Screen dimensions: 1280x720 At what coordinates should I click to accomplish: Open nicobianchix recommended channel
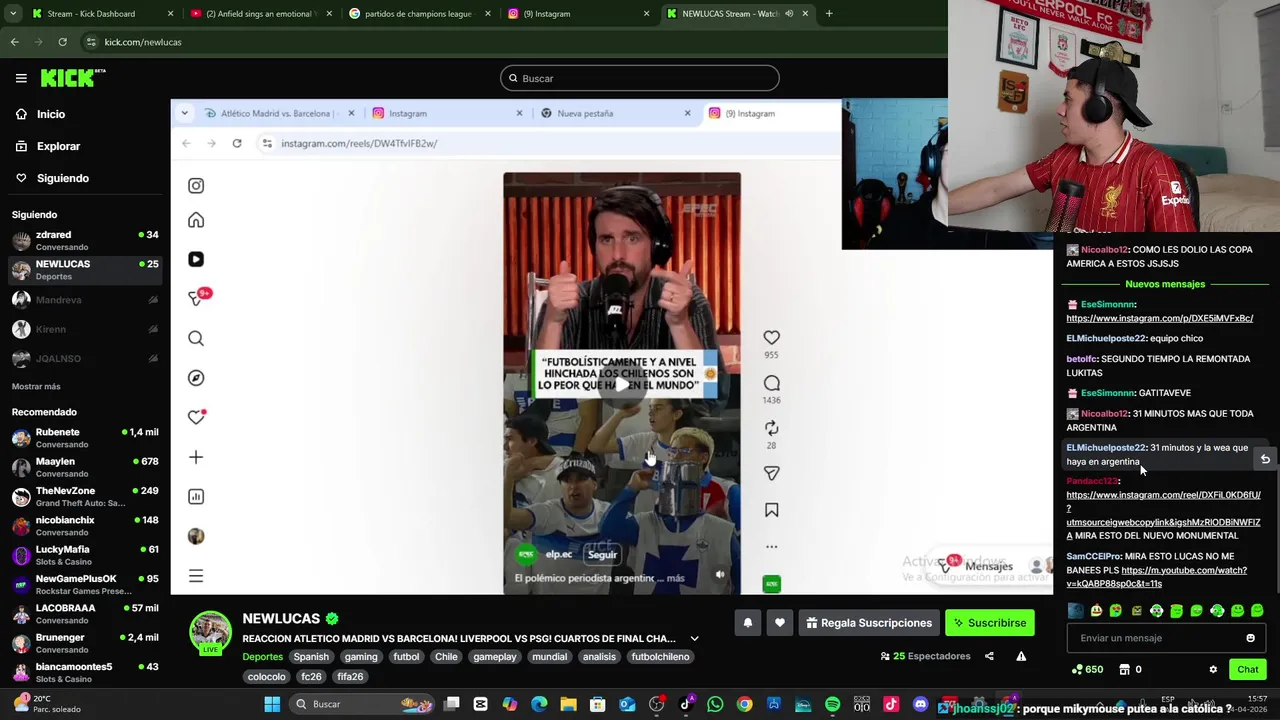(85, 526)
